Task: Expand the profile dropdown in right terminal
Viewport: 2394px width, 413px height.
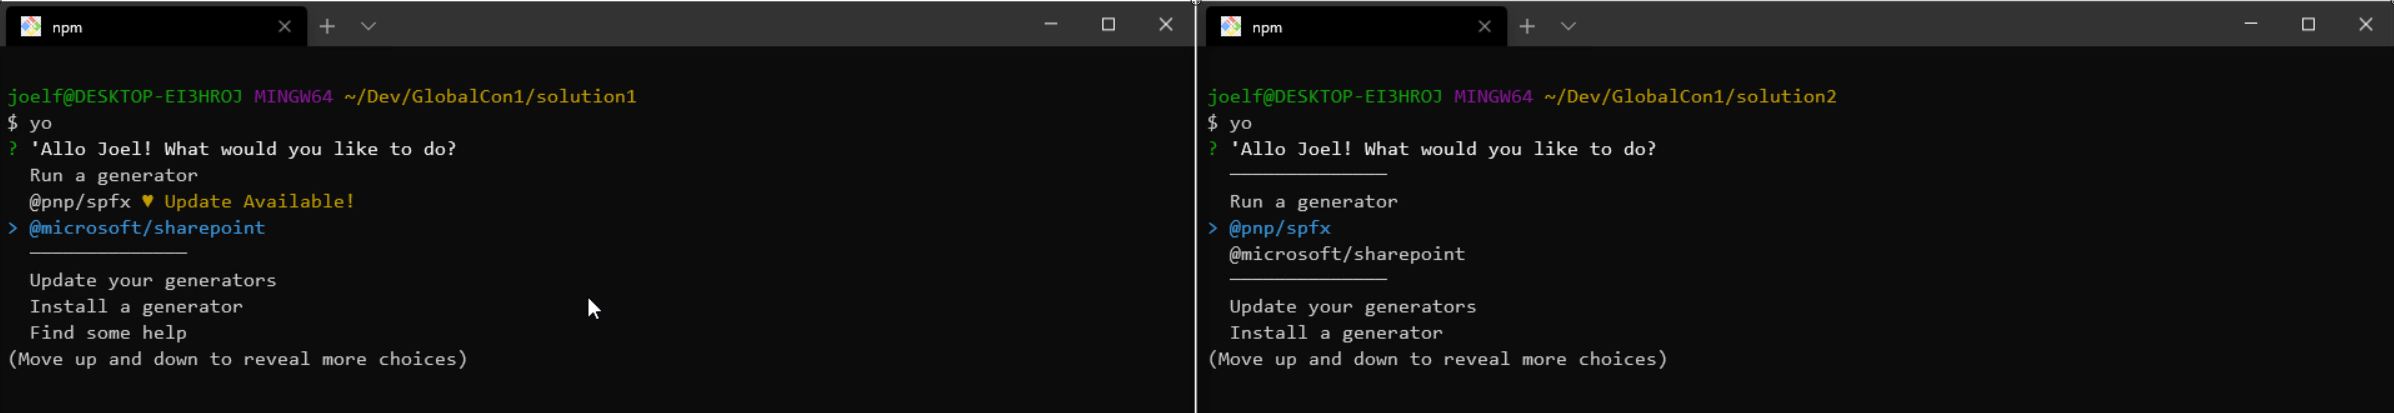Action: point(1568,27)
